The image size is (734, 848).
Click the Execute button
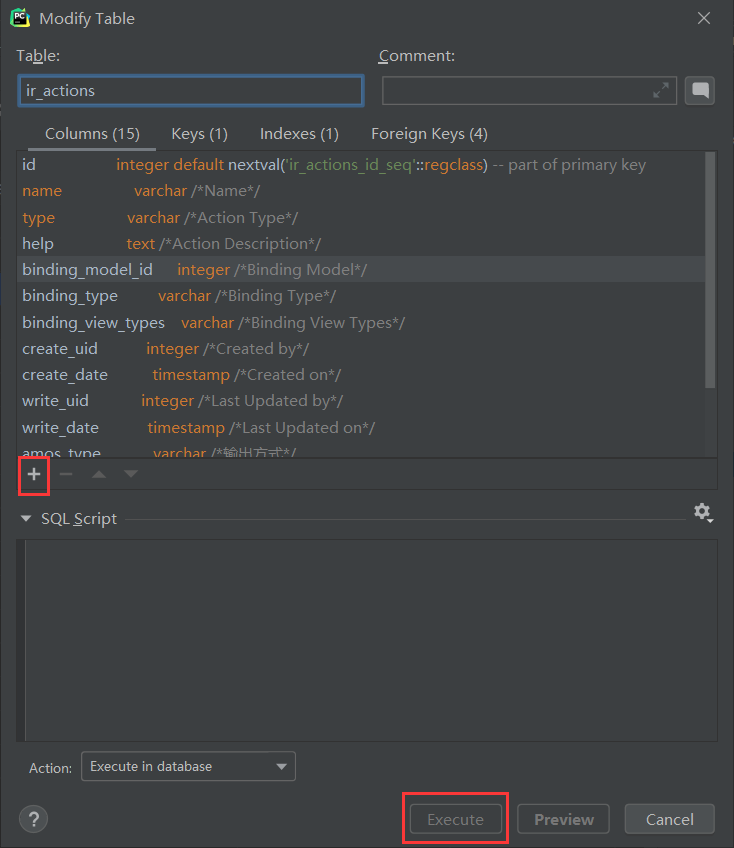tap(455, 819)
